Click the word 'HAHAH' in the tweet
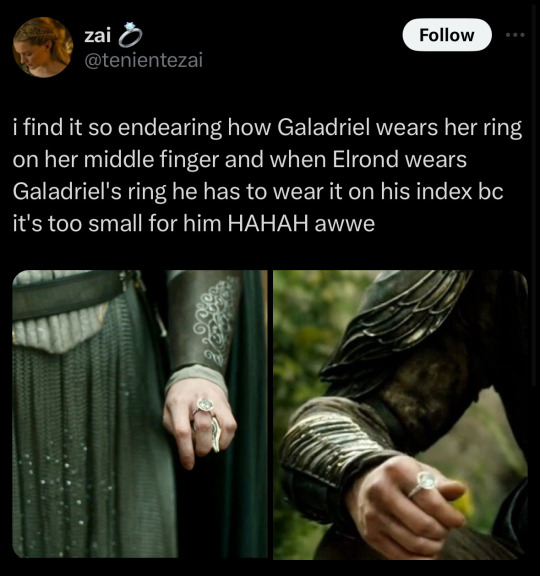Screen dimensions: 540x576 pos(267,223)
